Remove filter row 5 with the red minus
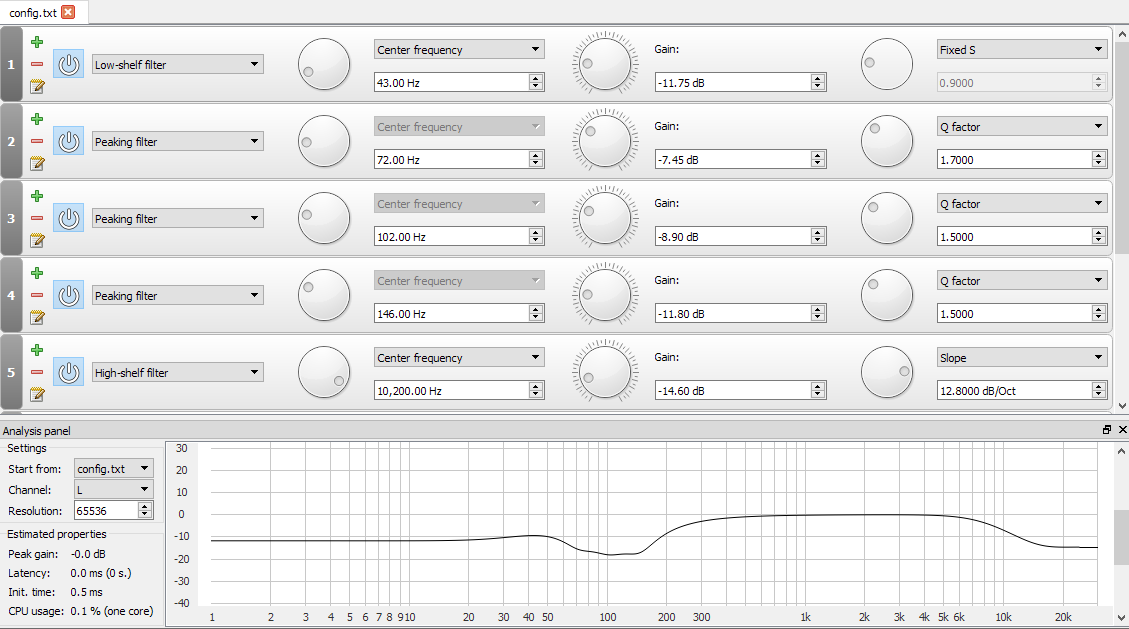 point(37,372)
